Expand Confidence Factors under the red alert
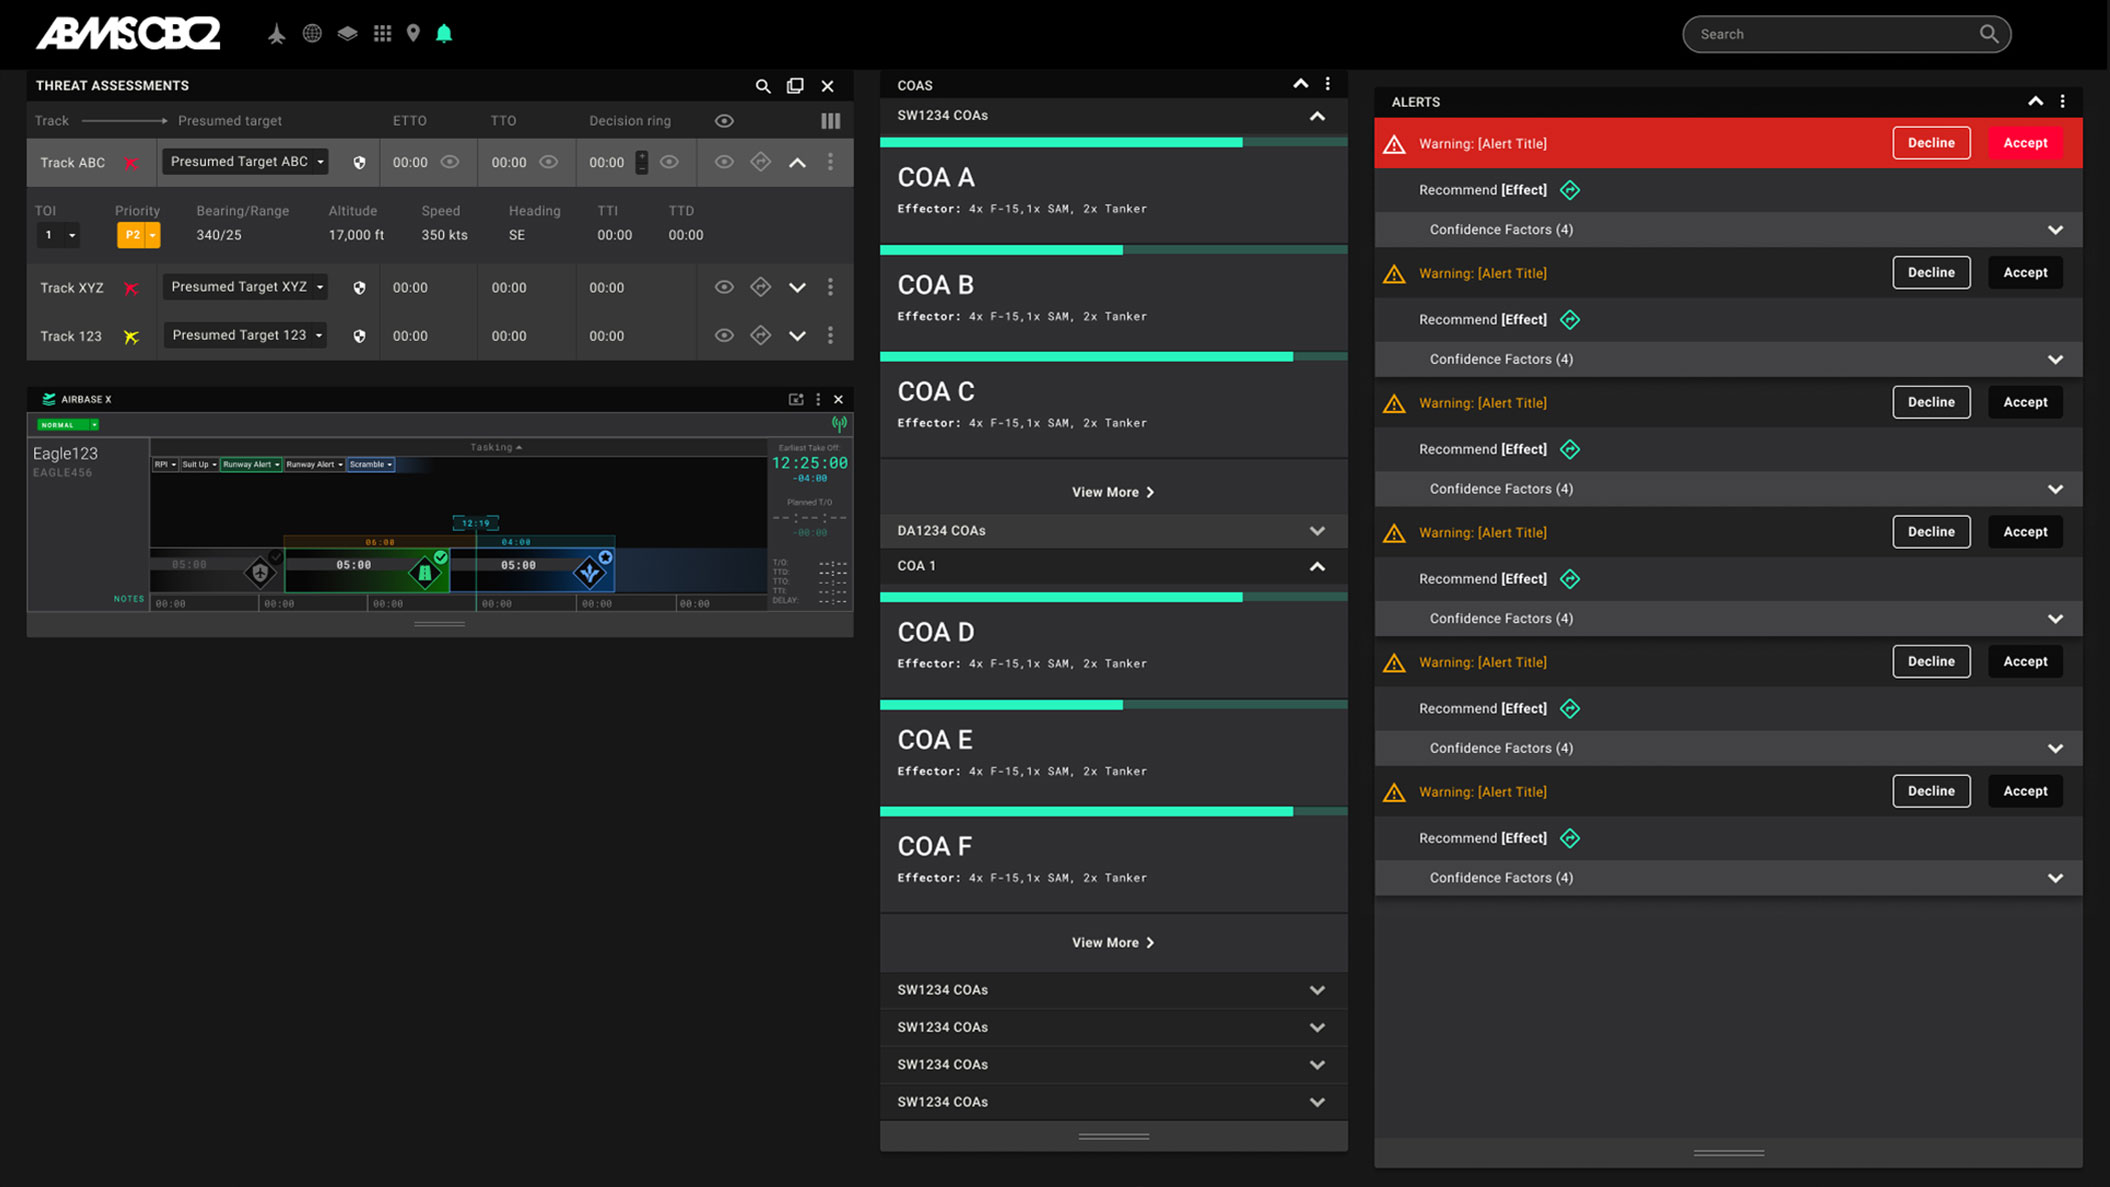 pos(2055,230)
